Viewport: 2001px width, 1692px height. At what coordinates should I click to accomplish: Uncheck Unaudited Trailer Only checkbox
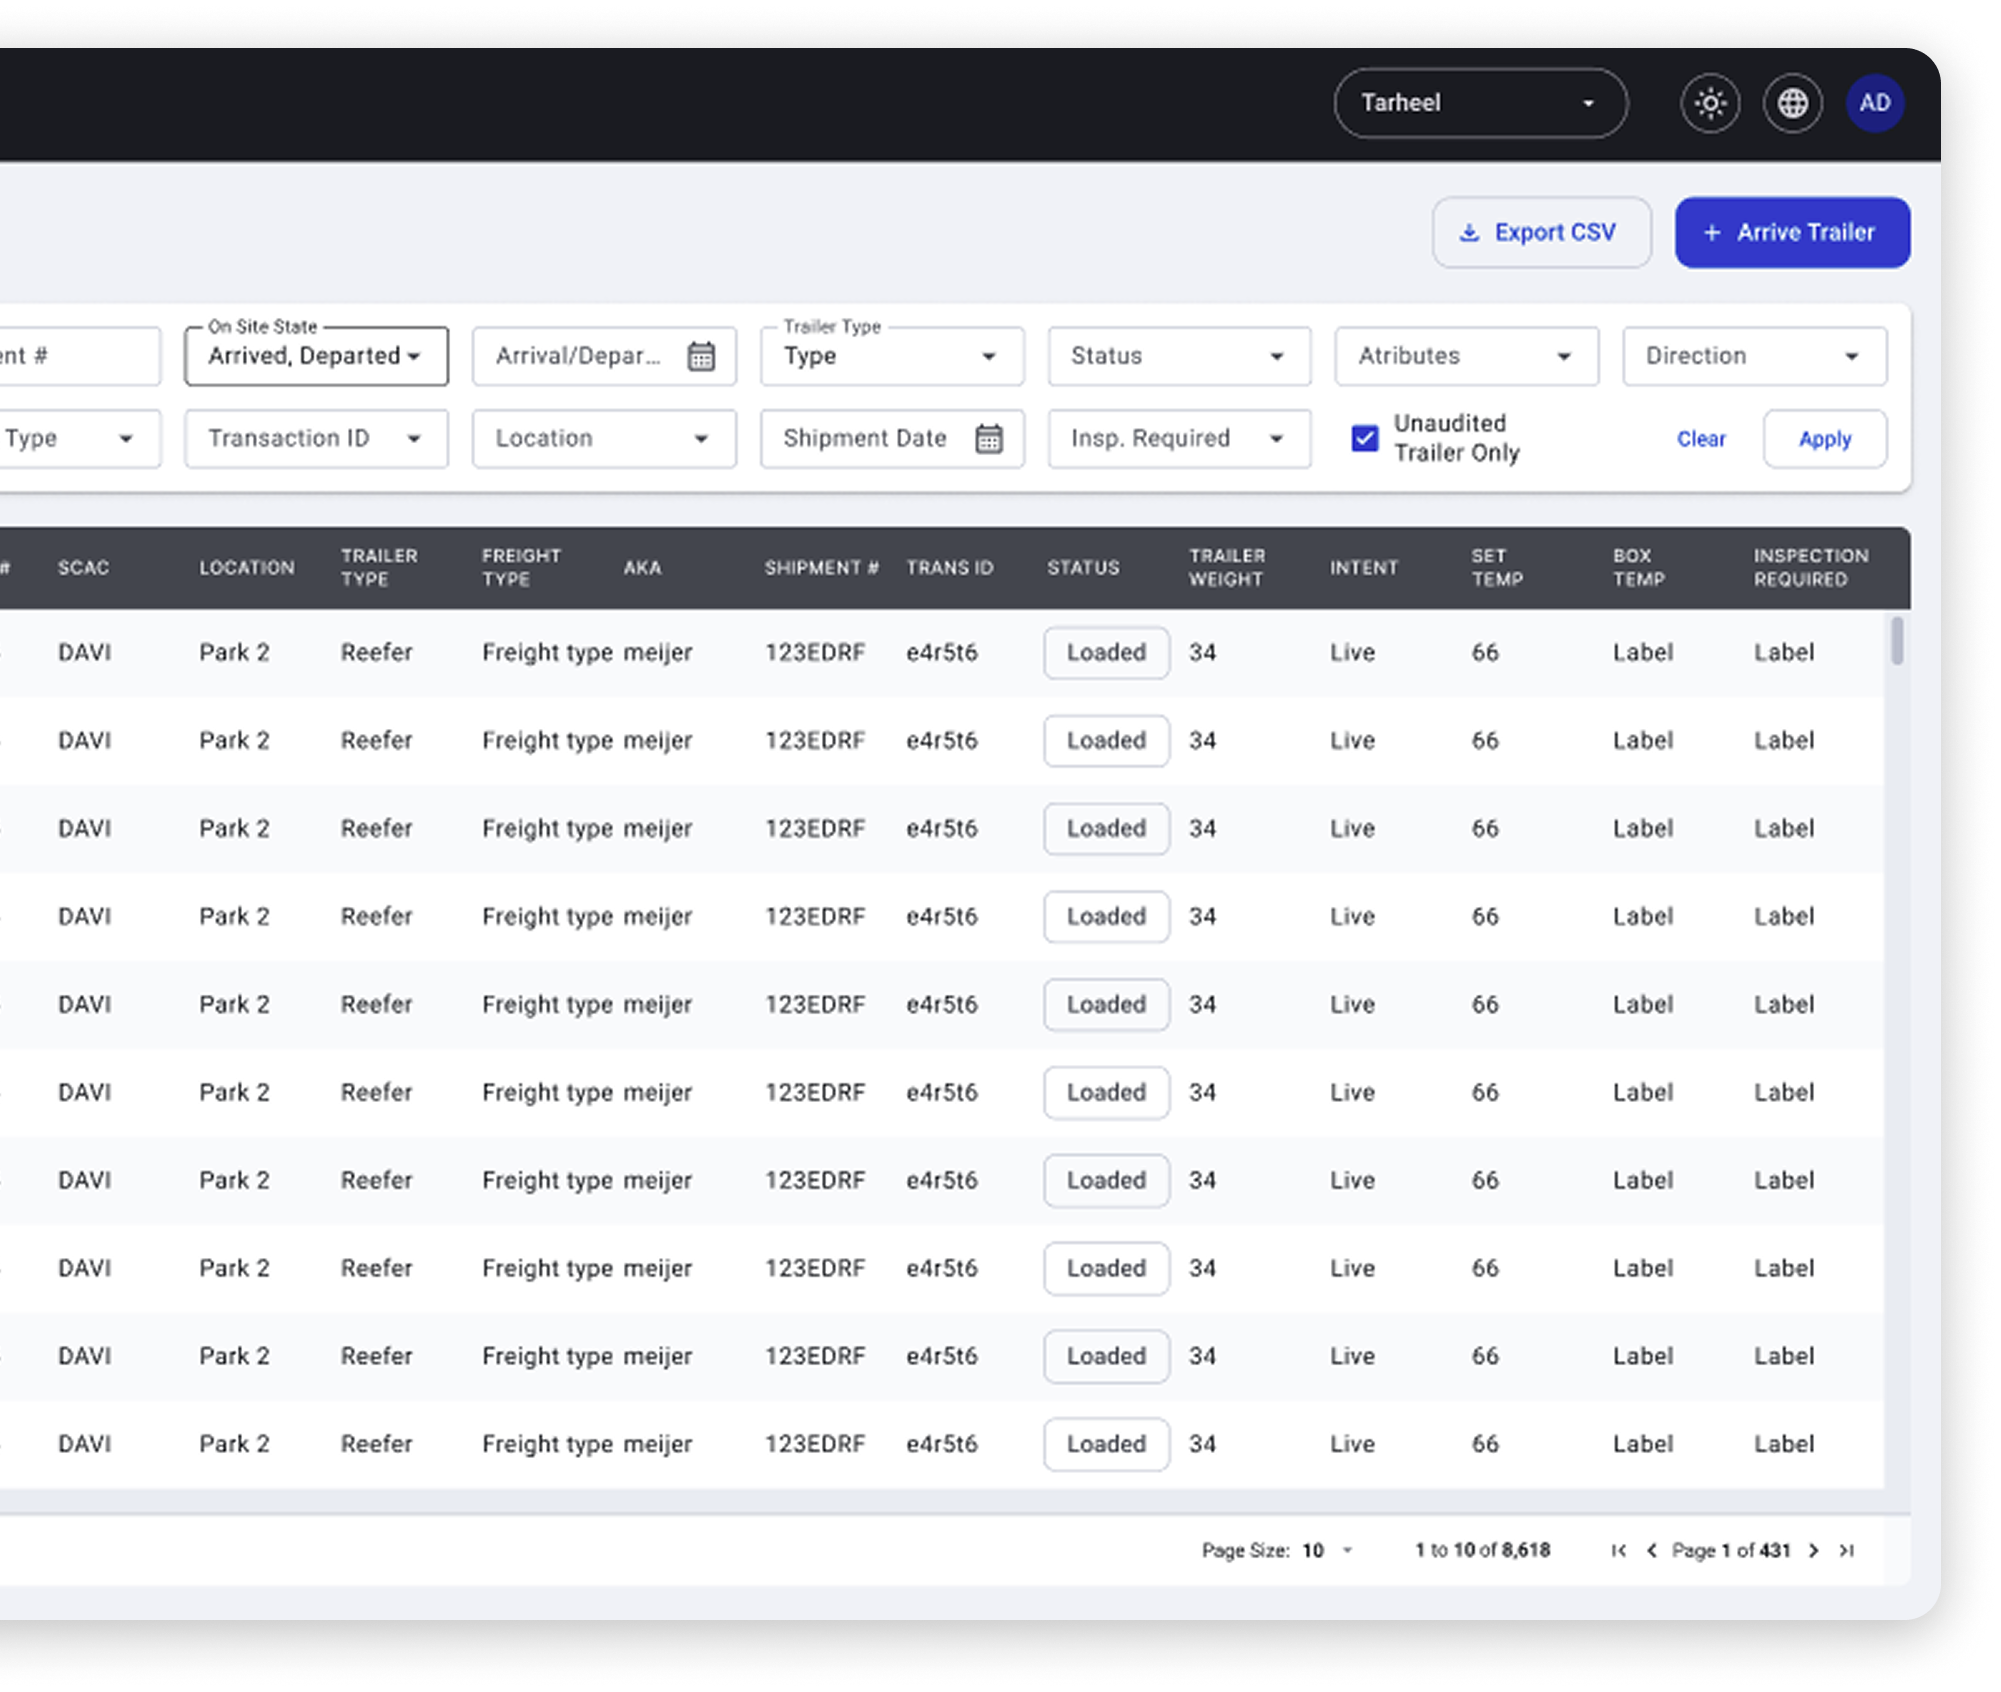1364,438
